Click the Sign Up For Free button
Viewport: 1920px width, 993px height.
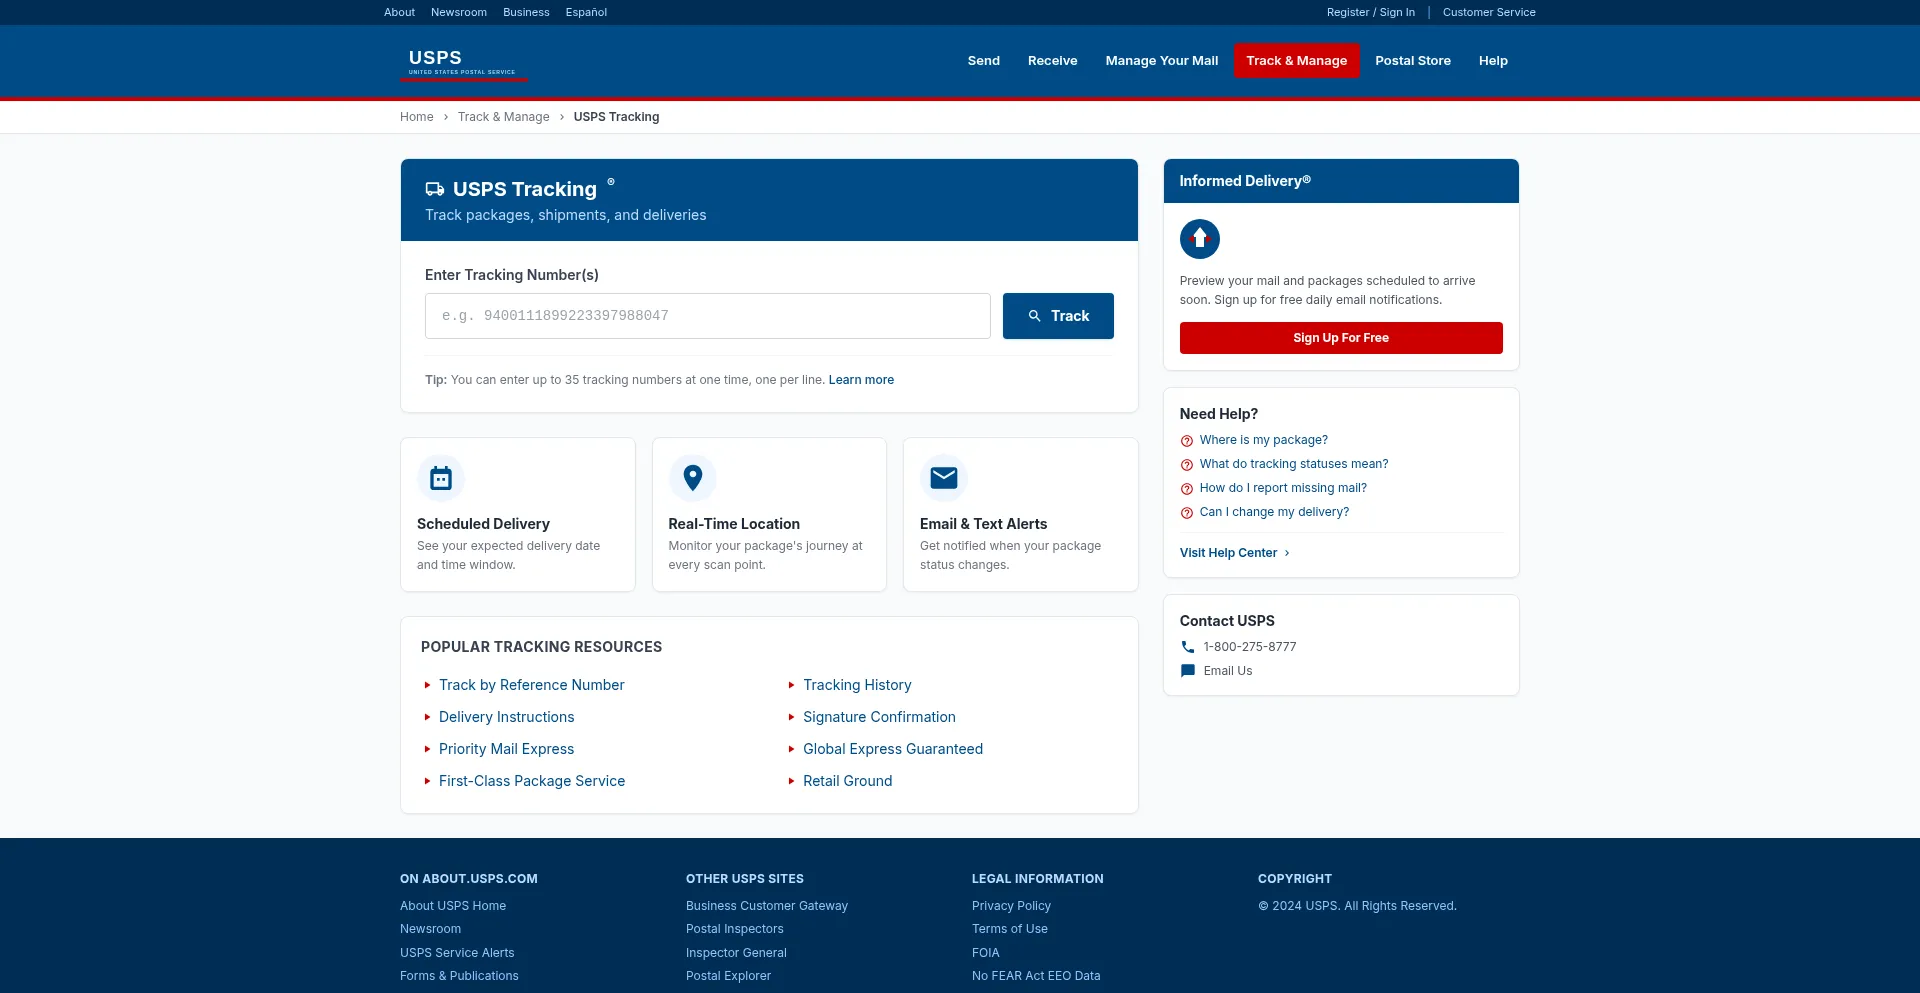tap(1341, 338)
